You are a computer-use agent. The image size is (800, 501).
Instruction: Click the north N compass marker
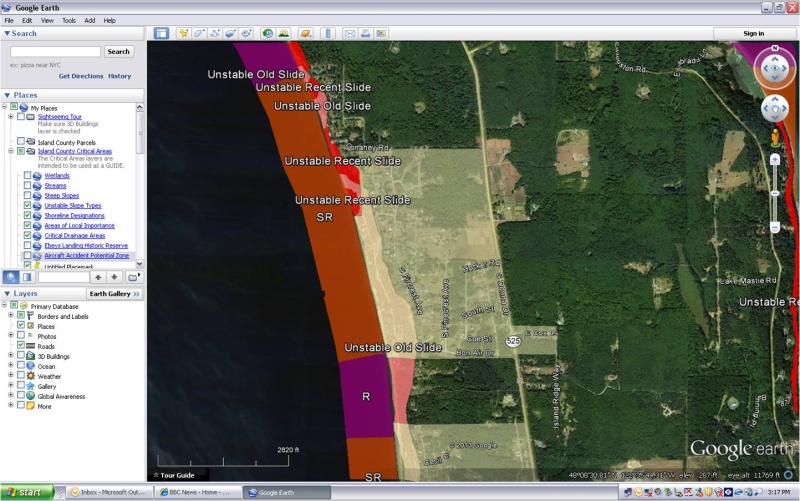[x=775, y=48]
